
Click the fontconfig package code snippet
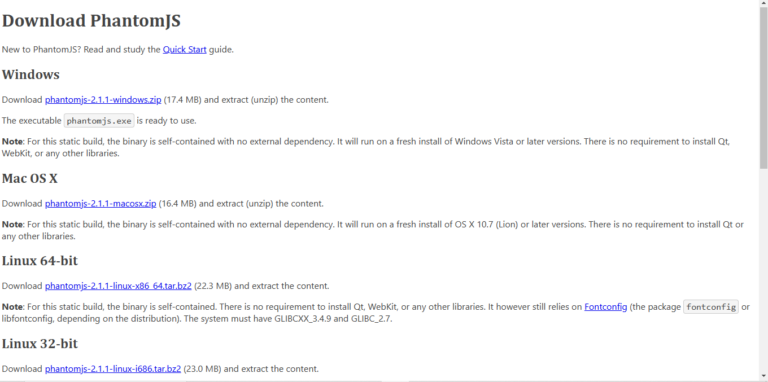point(711,307)
